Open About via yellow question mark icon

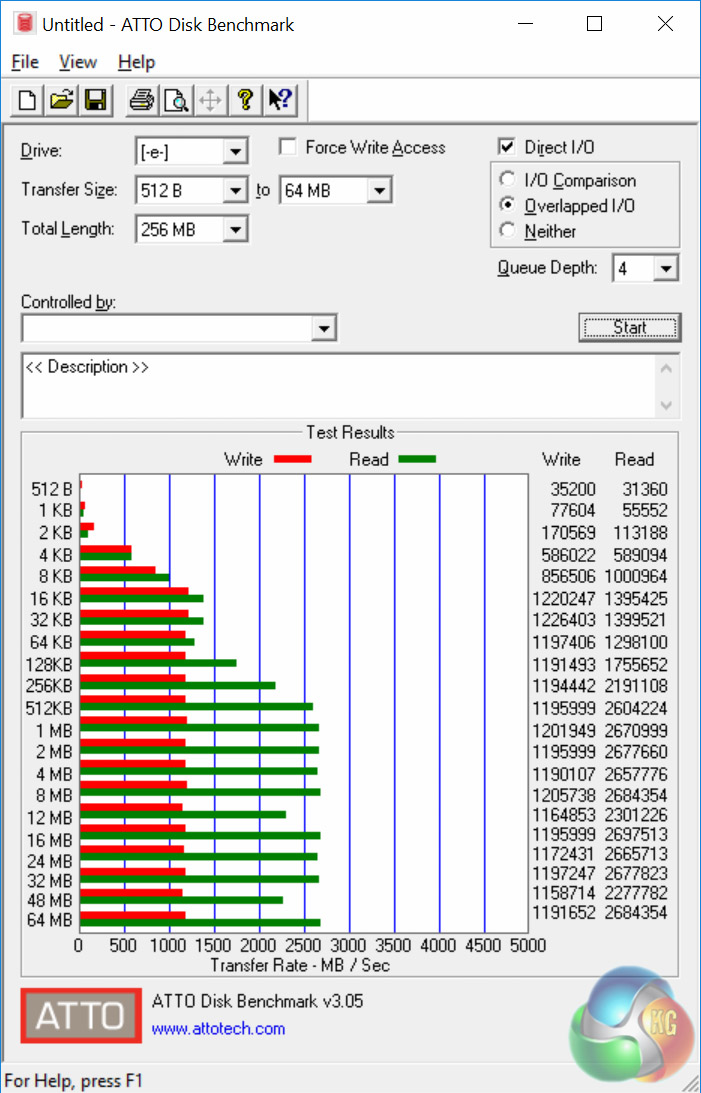coord(245,100)
